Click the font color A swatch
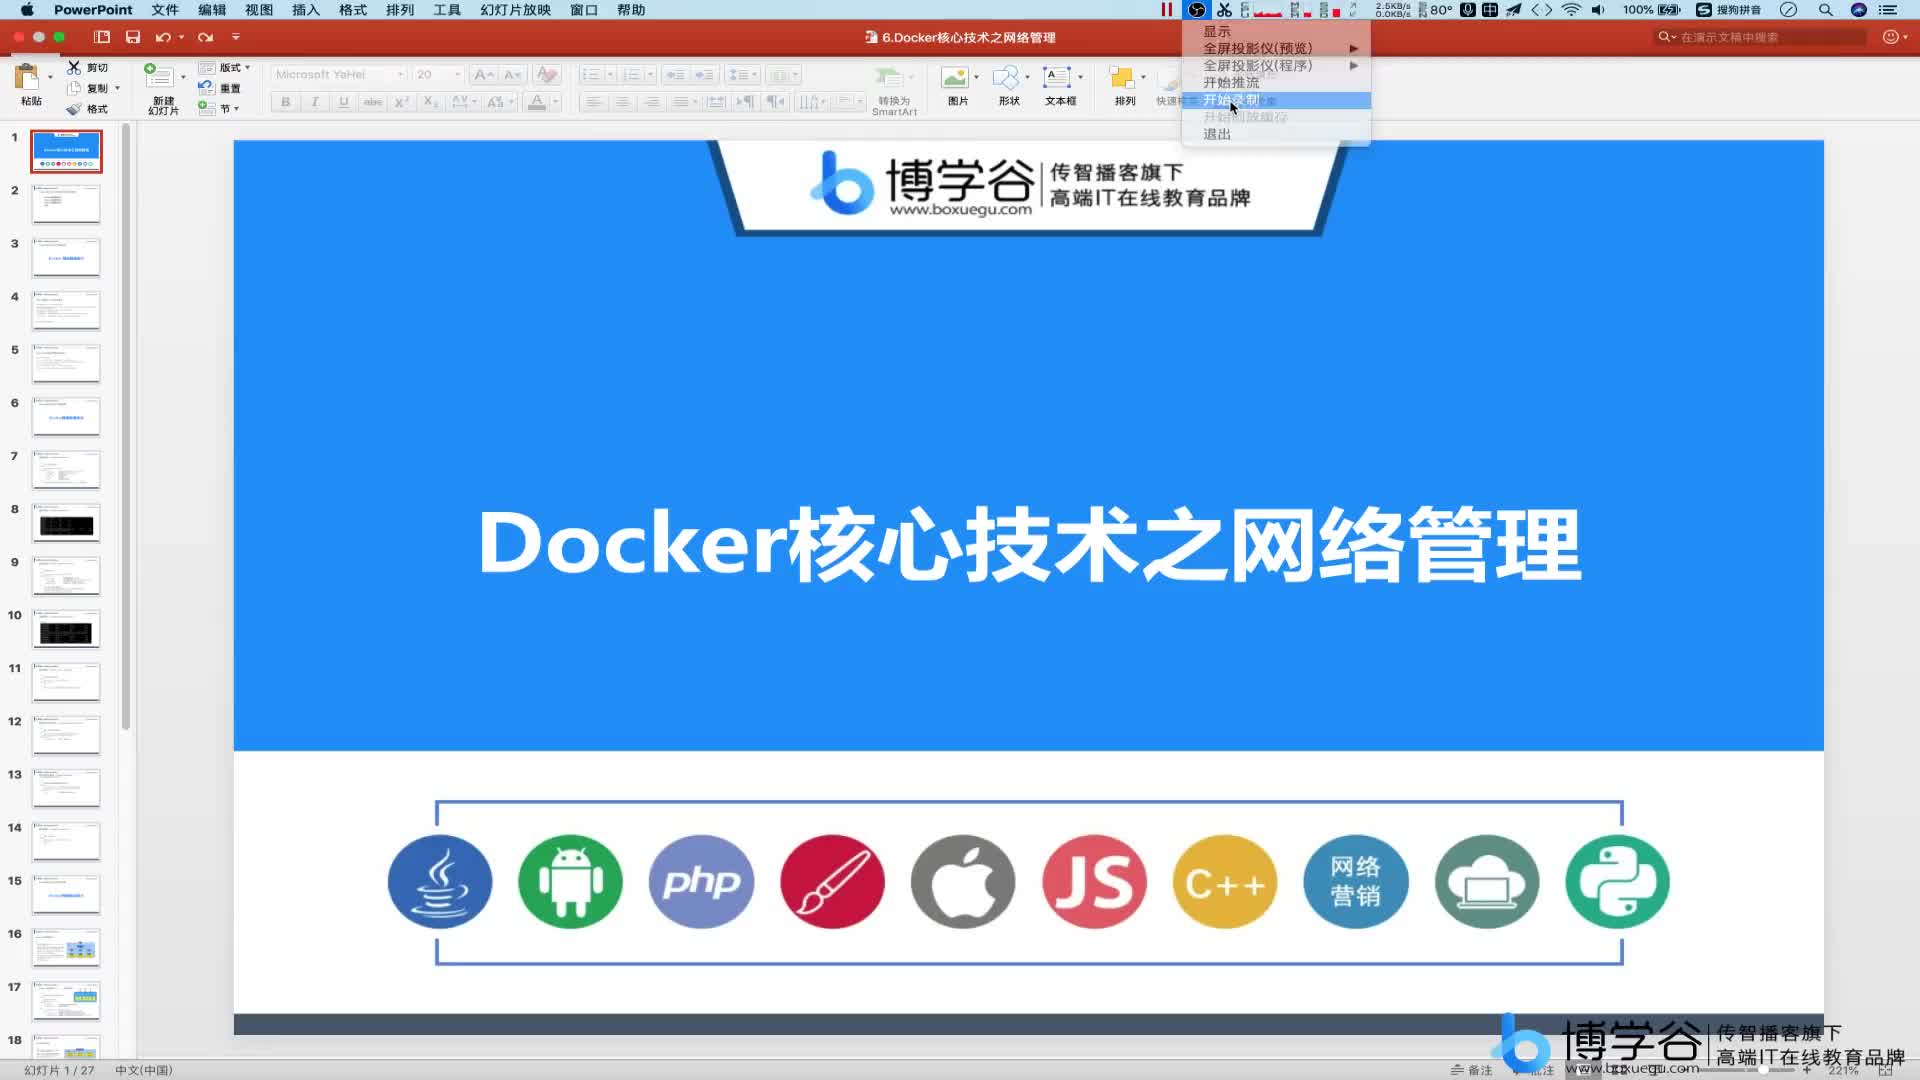The height and width of the screenshot is (1080, 1920). pyautogui.click(x=537, y=102)
